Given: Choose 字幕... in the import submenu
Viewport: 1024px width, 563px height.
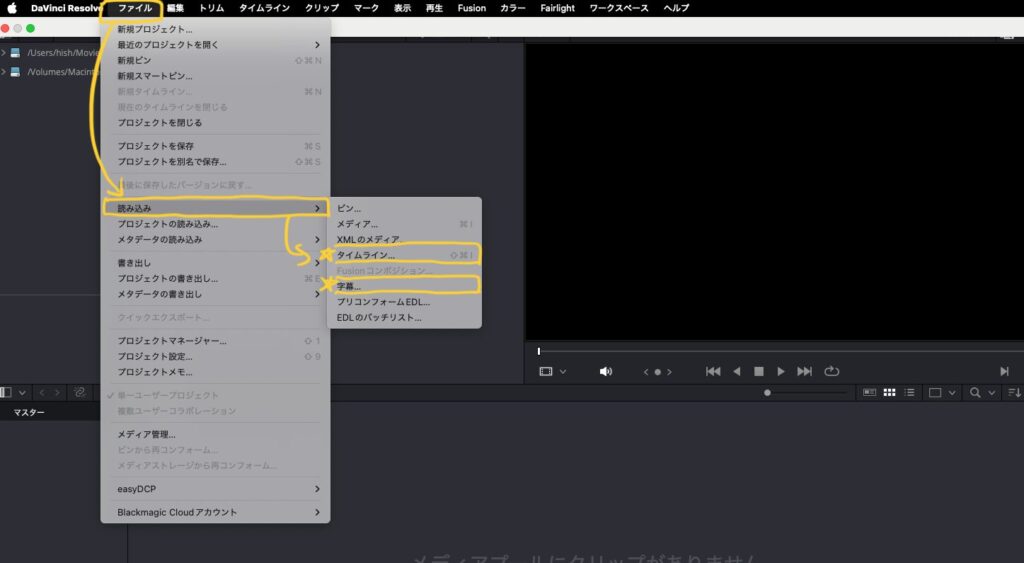Looking at the screenshot, I should [x=404, y=286].
